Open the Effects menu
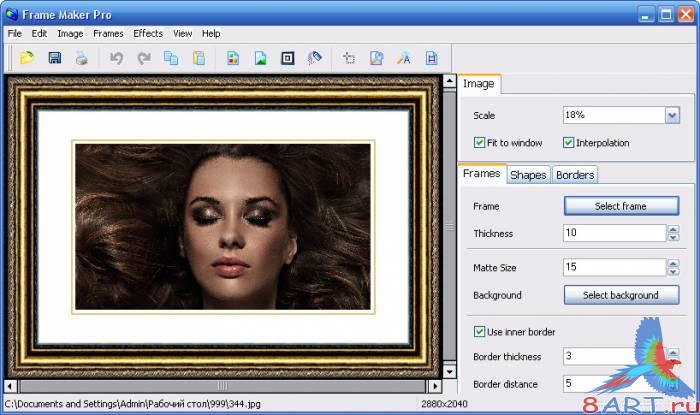Viewport: 700px width, 415px height. pyautogui.click(x=148, y=33)
